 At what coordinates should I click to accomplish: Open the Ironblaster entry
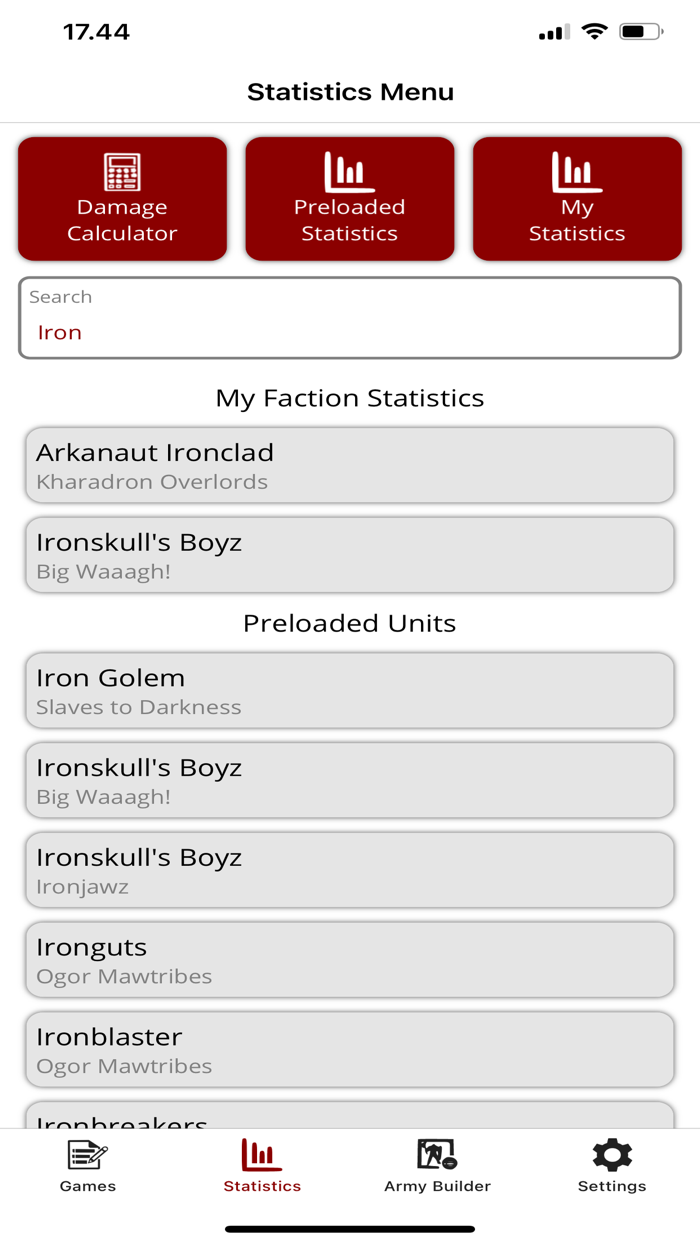click(349, 1049)
